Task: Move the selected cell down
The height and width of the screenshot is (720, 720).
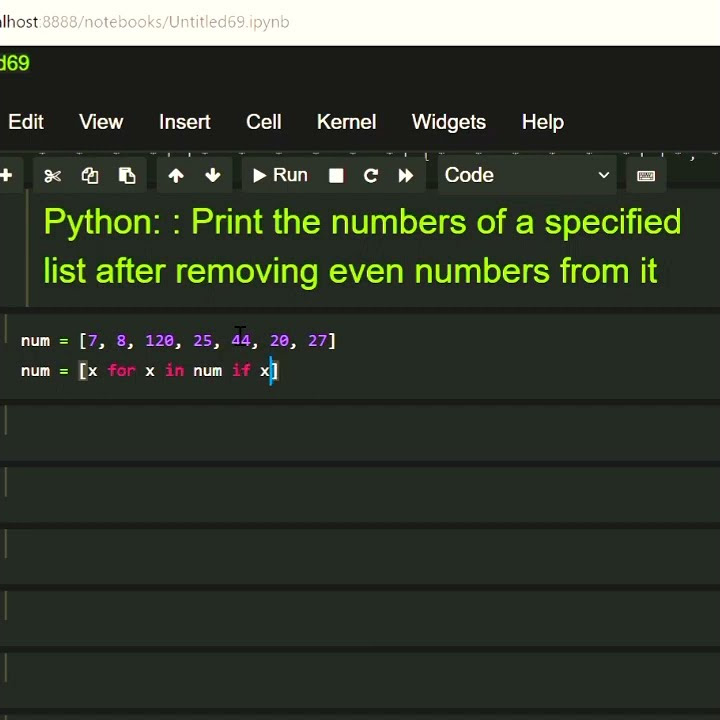Action: click(213, 175)
